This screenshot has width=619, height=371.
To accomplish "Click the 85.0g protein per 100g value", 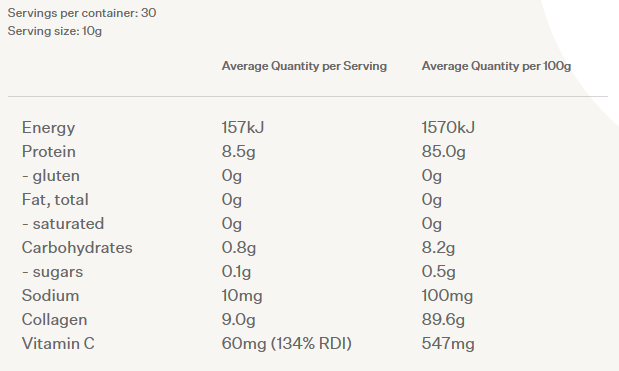I will point(443,152).
